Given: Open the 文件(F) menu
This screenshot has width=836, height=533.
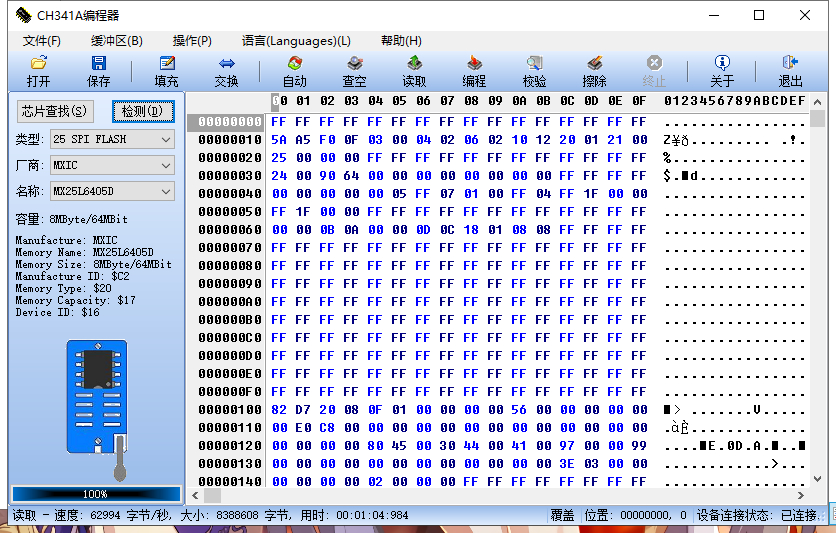Looking at the screenshot, I should pyautogui.click(x=42, y=41).
